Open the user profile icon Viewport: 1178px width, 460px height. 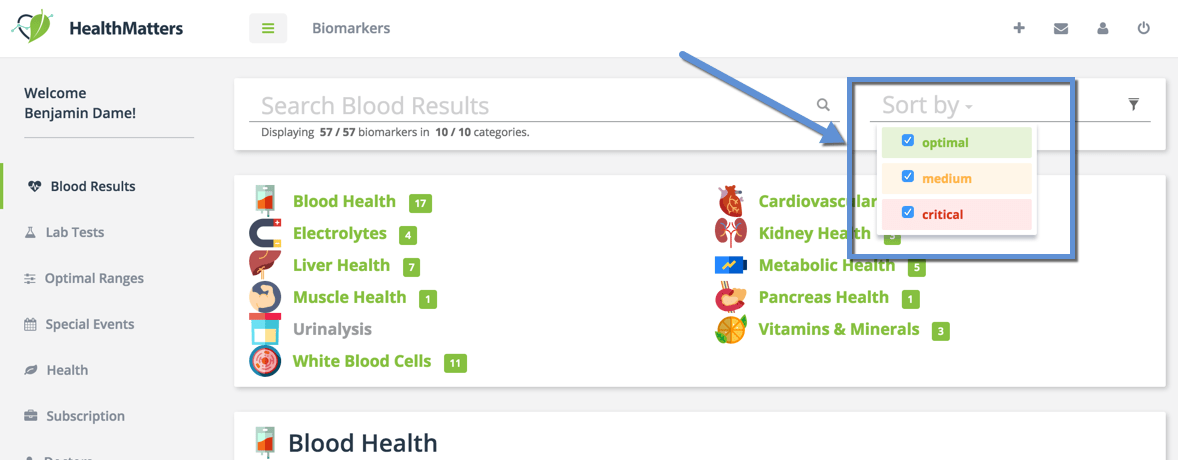pos(1103,28)
